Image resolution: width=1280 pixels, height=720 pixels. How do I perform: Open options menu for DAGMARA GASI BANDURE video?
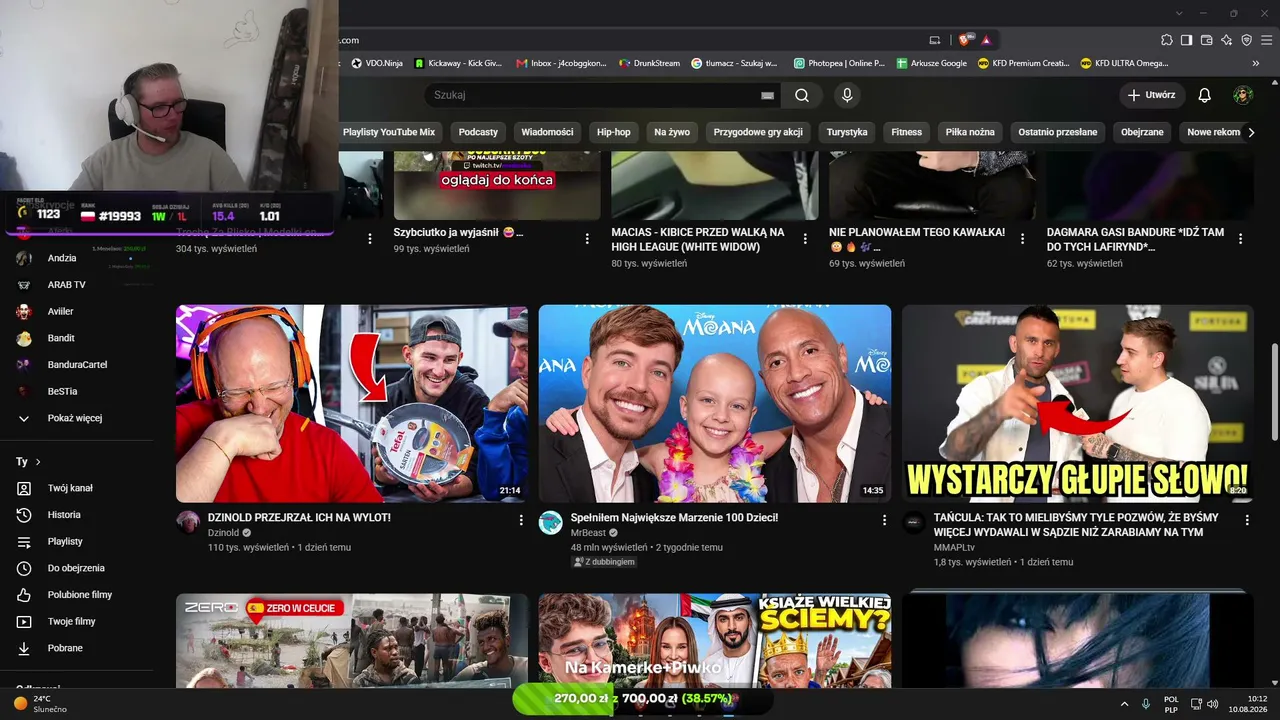point(1241,239)
